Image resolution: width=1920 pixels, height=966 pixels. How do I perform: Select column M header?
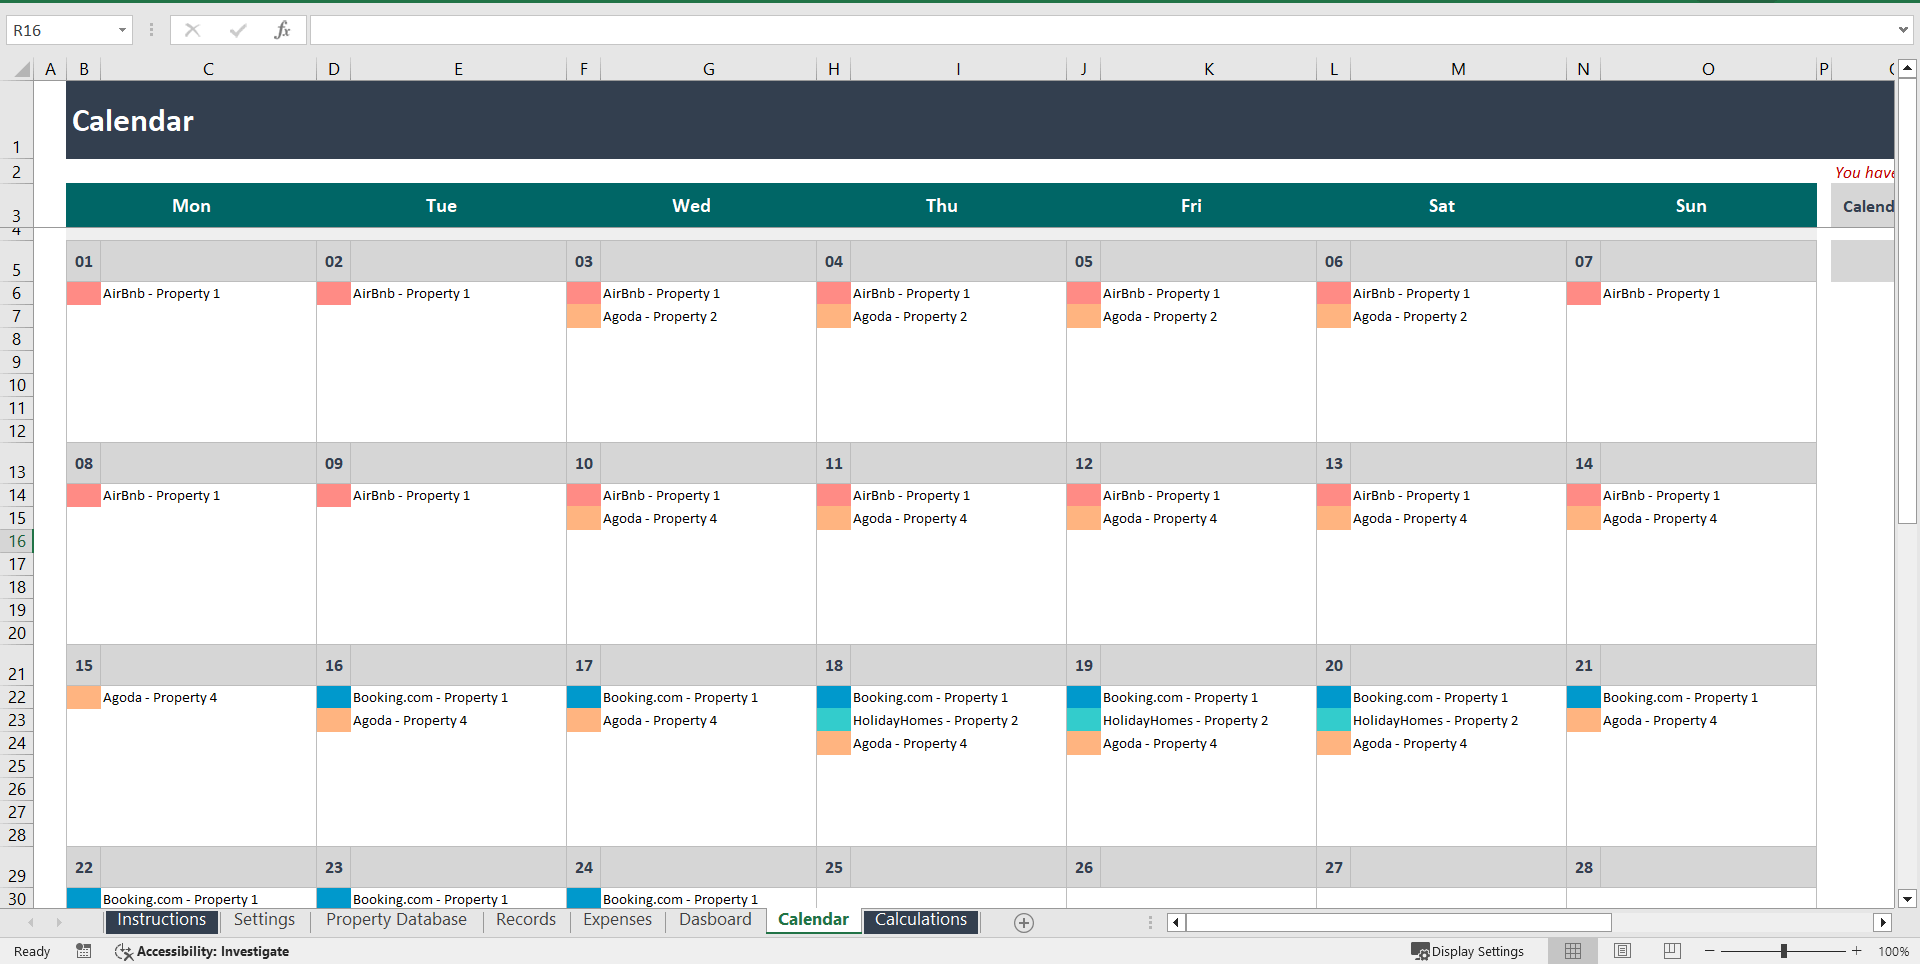pos(1458,69)
